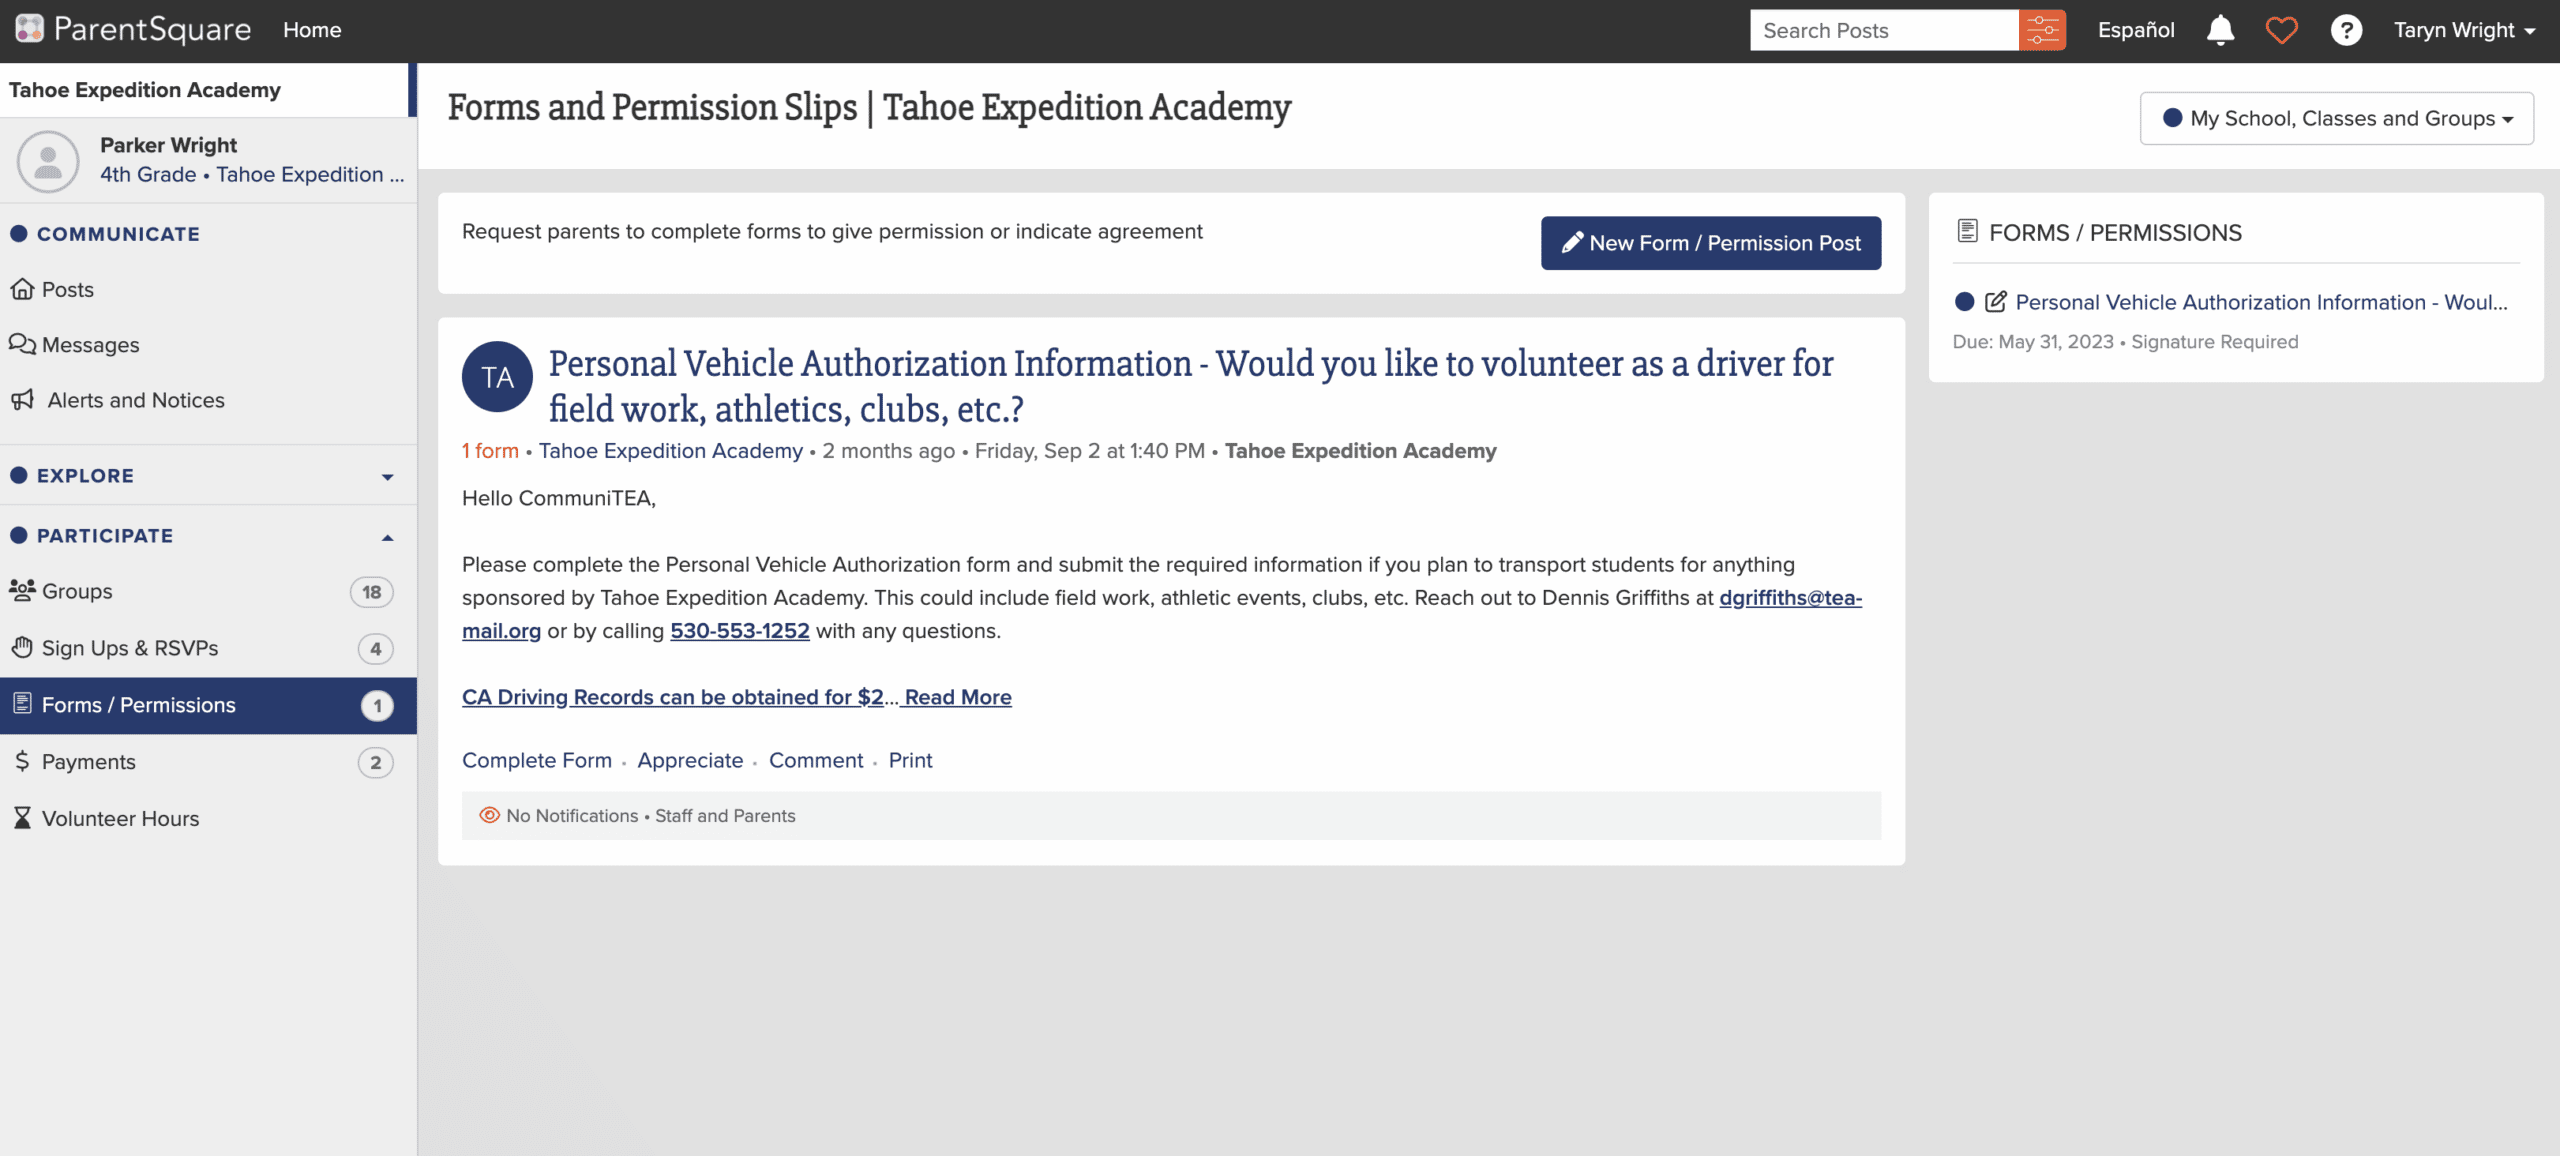Click Tahoe Expedition Academy link in post meta
This screenshot has width=2560, height=1156.
click(x=670, y=451)
